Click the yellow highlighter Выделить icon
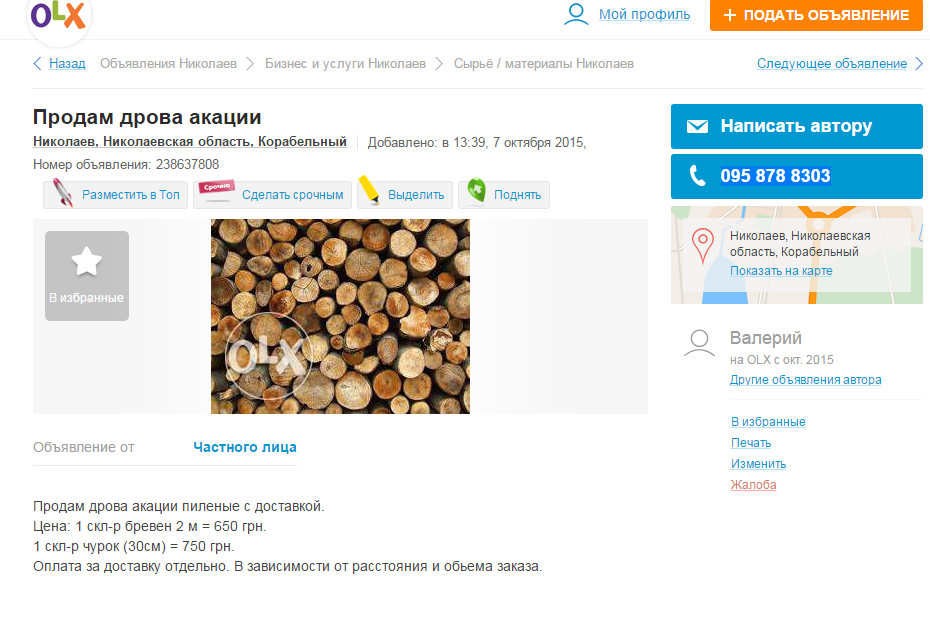Screen dimensions: 930x636 click(x=369, y=192)
